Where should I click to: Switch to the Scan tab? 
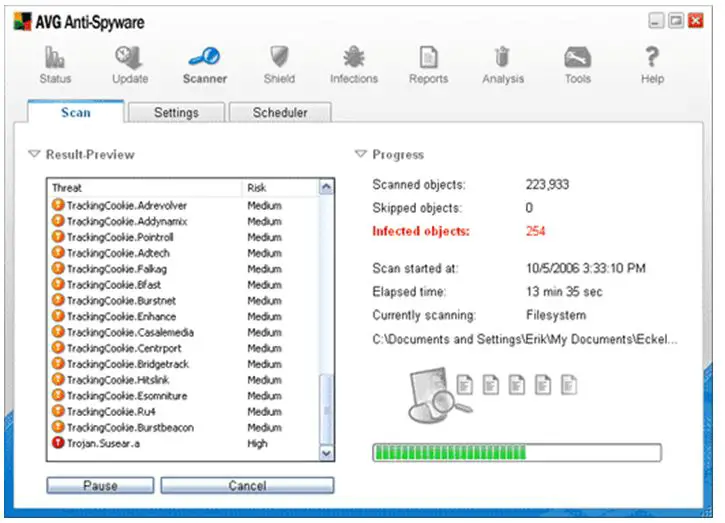76,112
